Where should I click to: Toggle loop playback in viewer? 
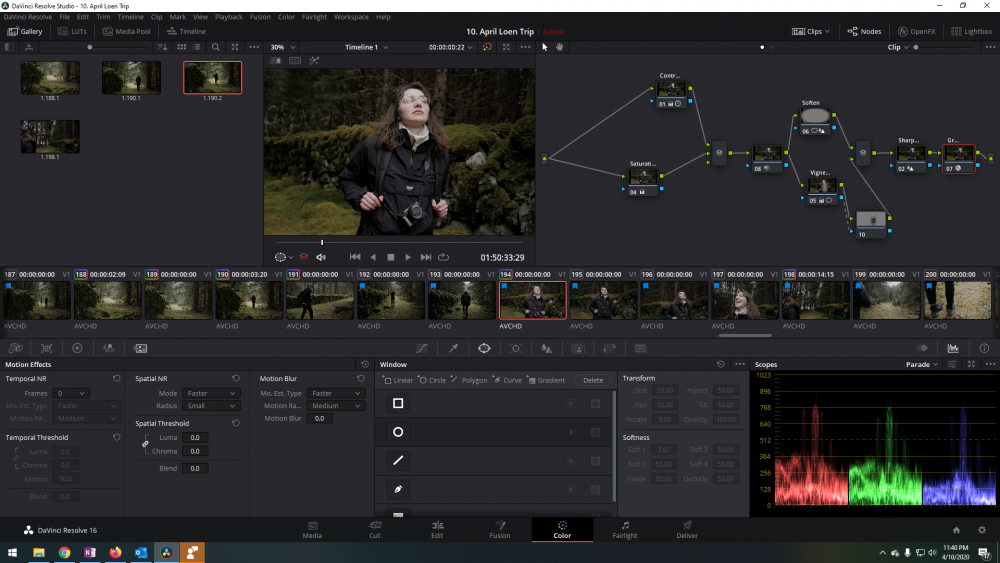coord(443,257)
